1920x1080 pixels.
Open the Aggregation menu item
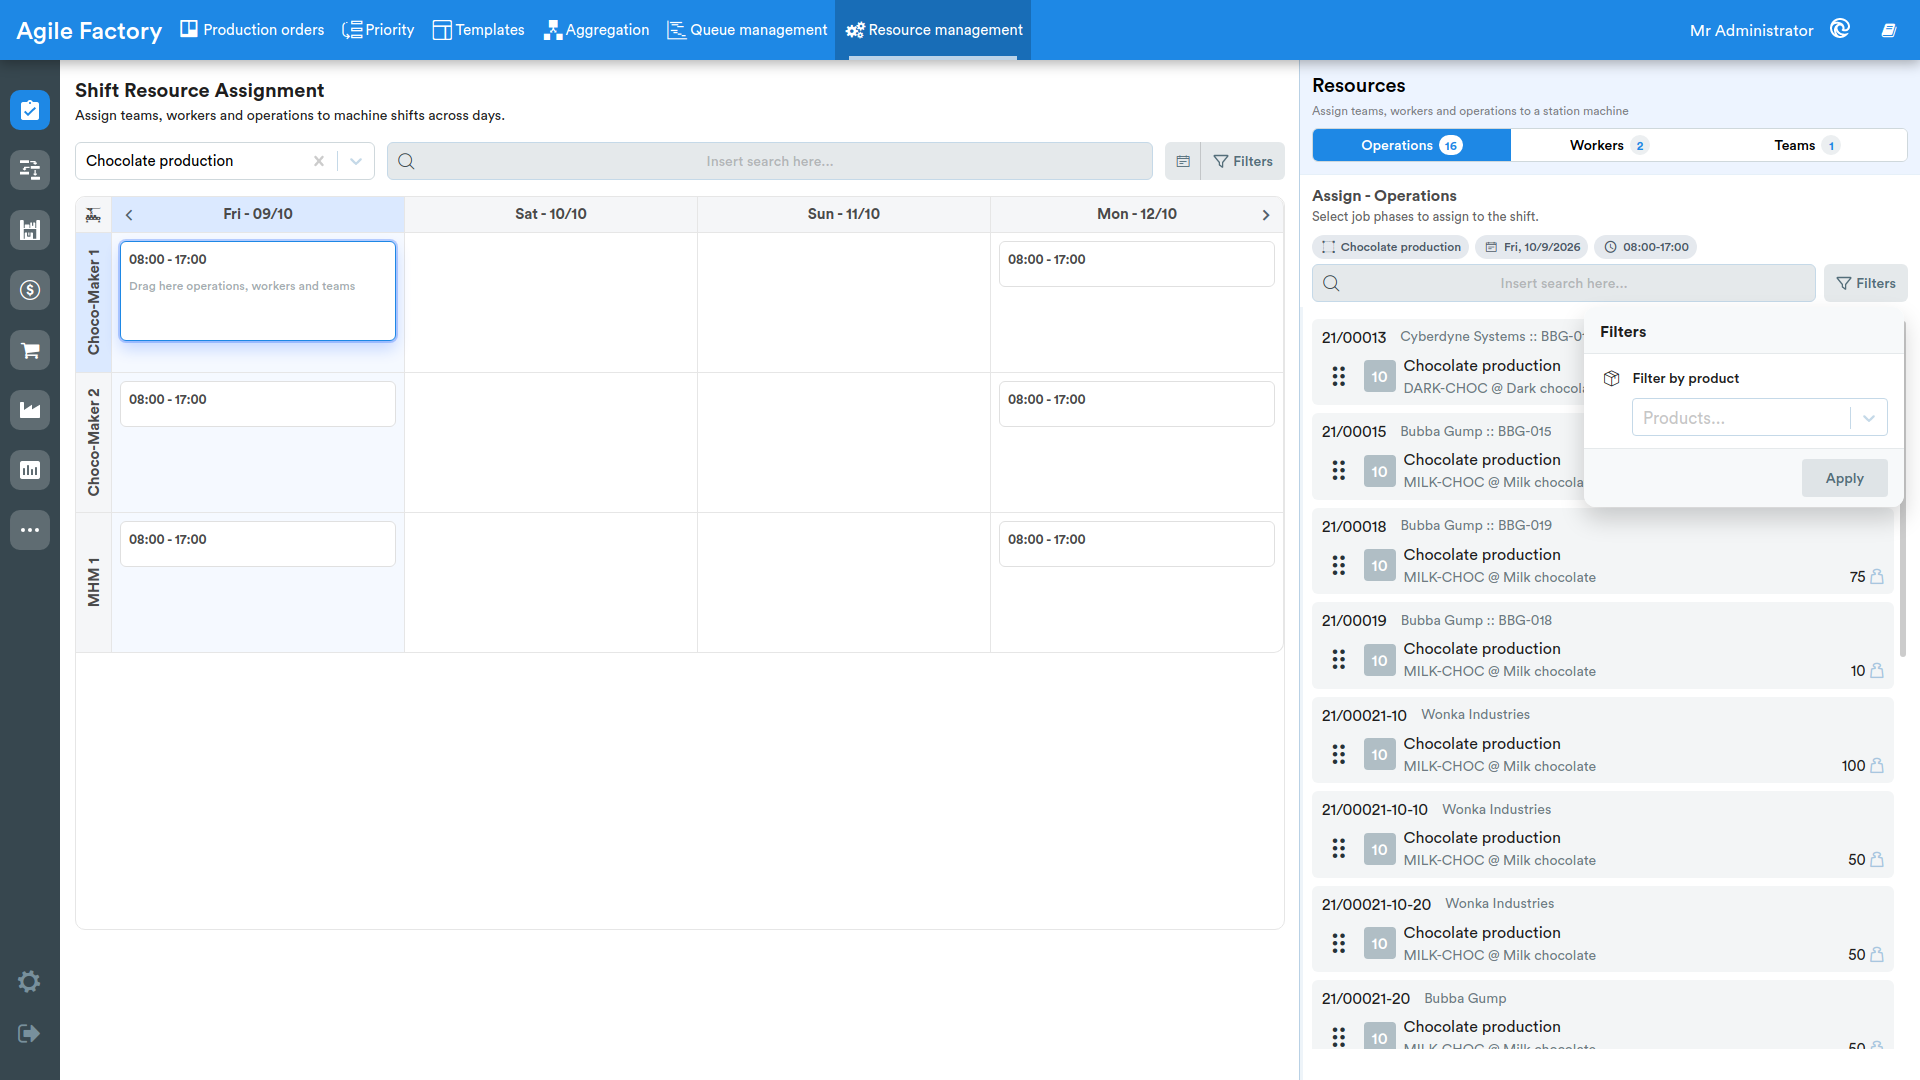[x=597, y=30]
